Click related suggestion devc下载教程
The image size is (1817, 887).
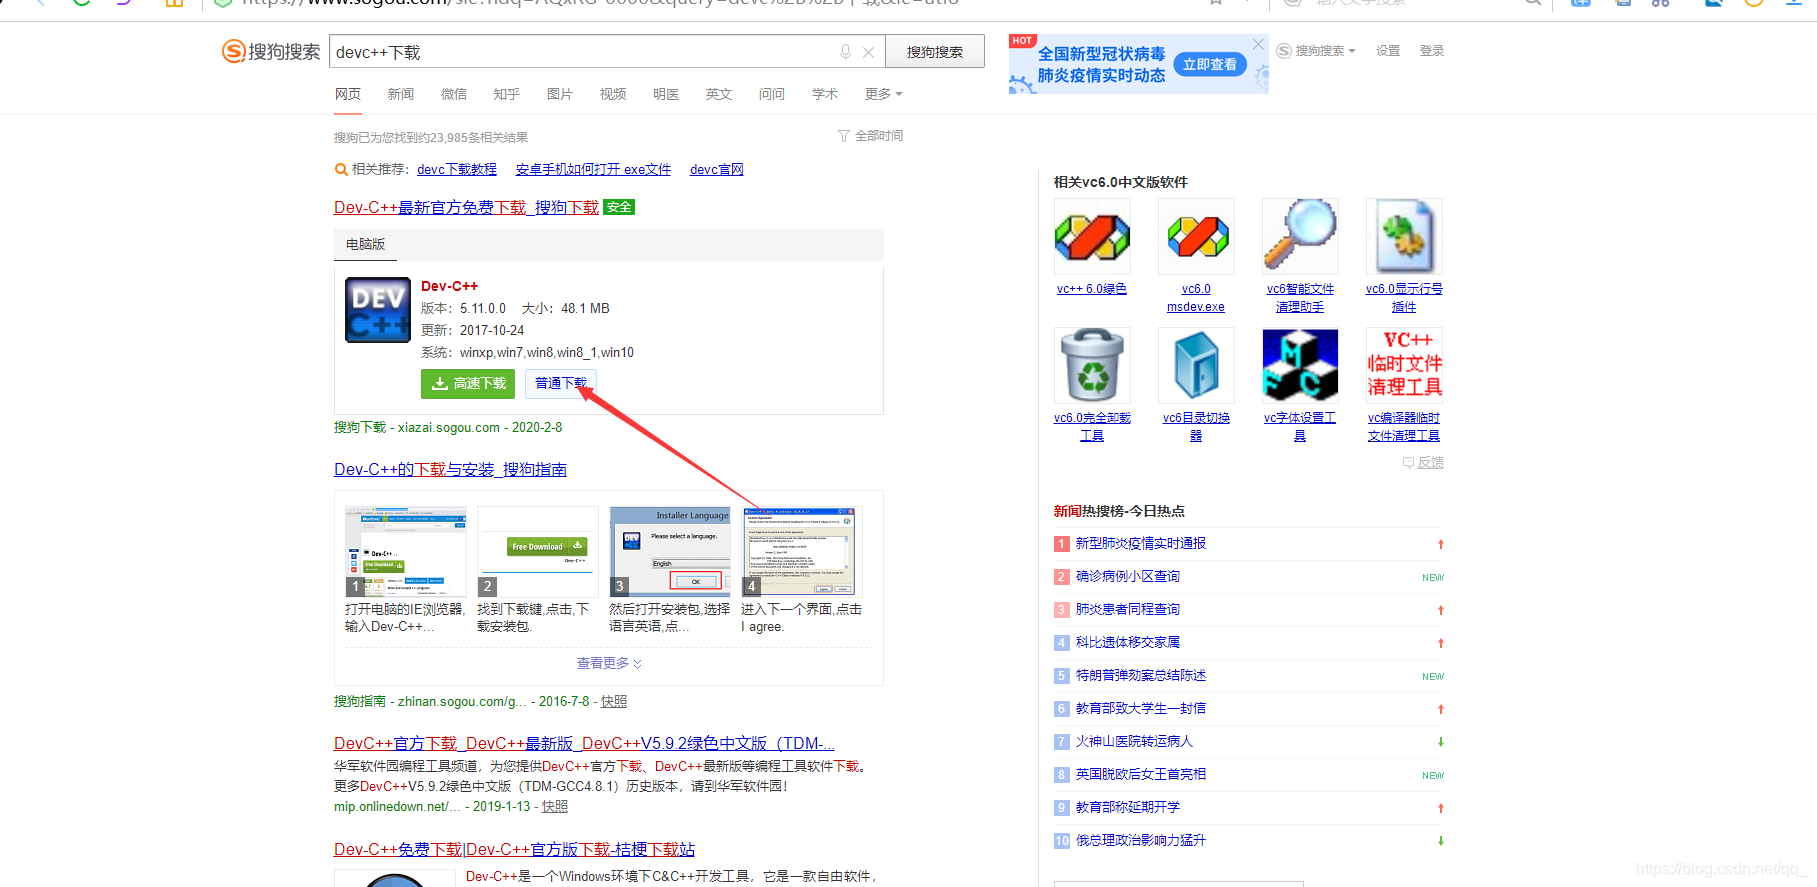pyautogui.click(x=457, y=170)
